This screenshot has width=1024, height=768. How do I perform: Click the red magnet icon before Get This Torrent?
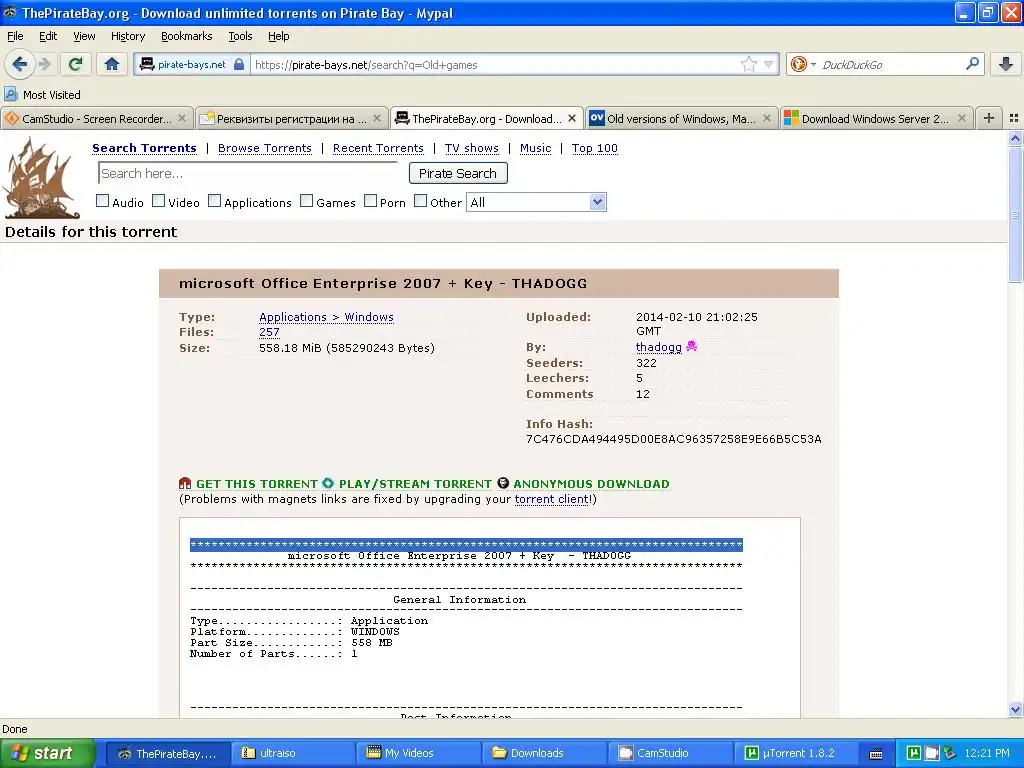coord(185,483)
